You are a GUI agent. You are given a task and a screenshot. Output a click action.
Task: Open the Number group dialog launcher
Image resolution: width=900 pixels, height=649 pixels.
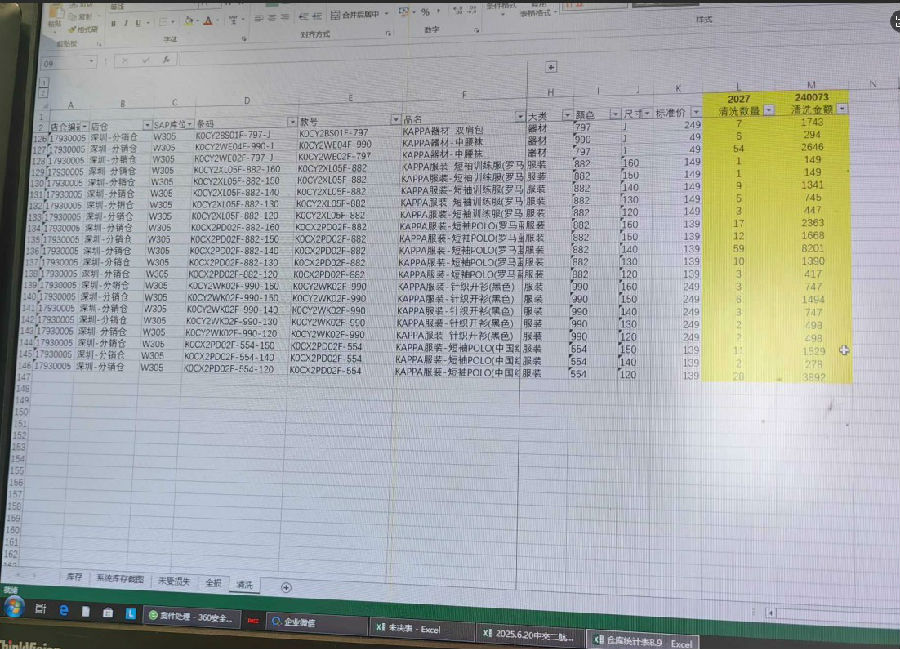pos(476,30)
